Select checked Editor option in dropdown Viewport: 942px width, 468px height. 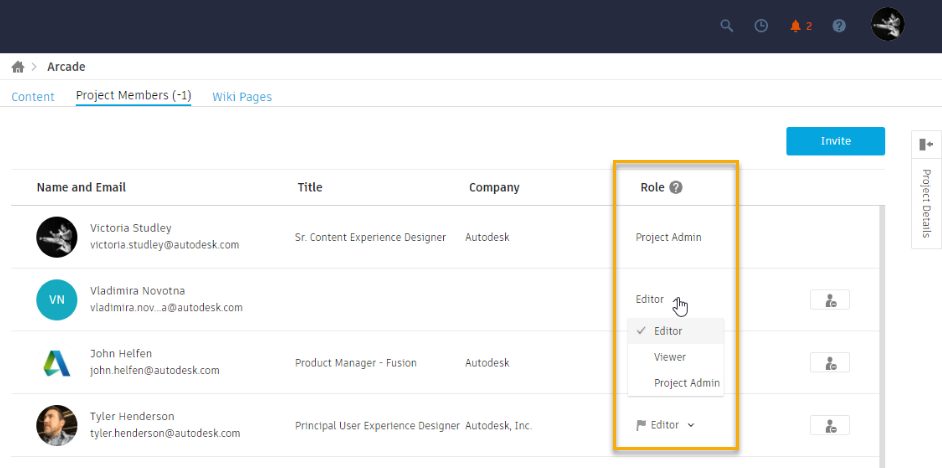(667, 331)
